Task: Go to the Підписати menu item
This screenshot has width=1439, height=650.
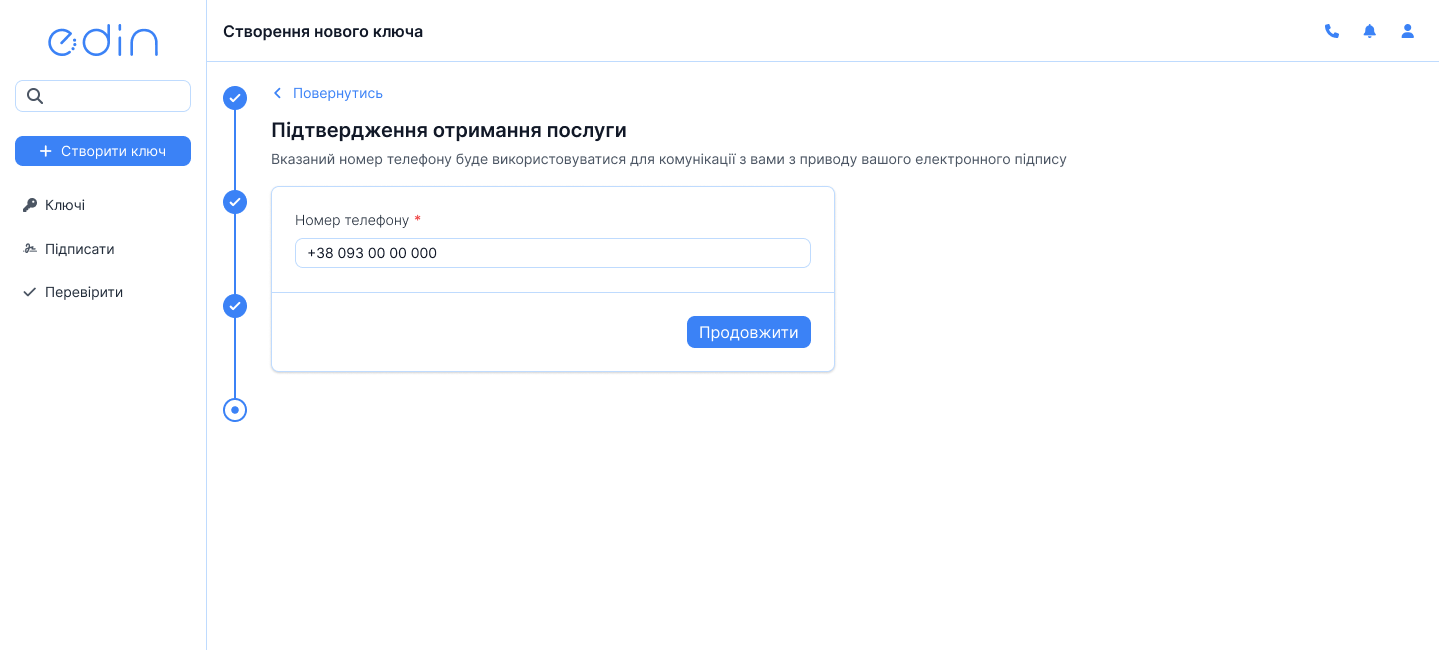Action: click(79, 249)
